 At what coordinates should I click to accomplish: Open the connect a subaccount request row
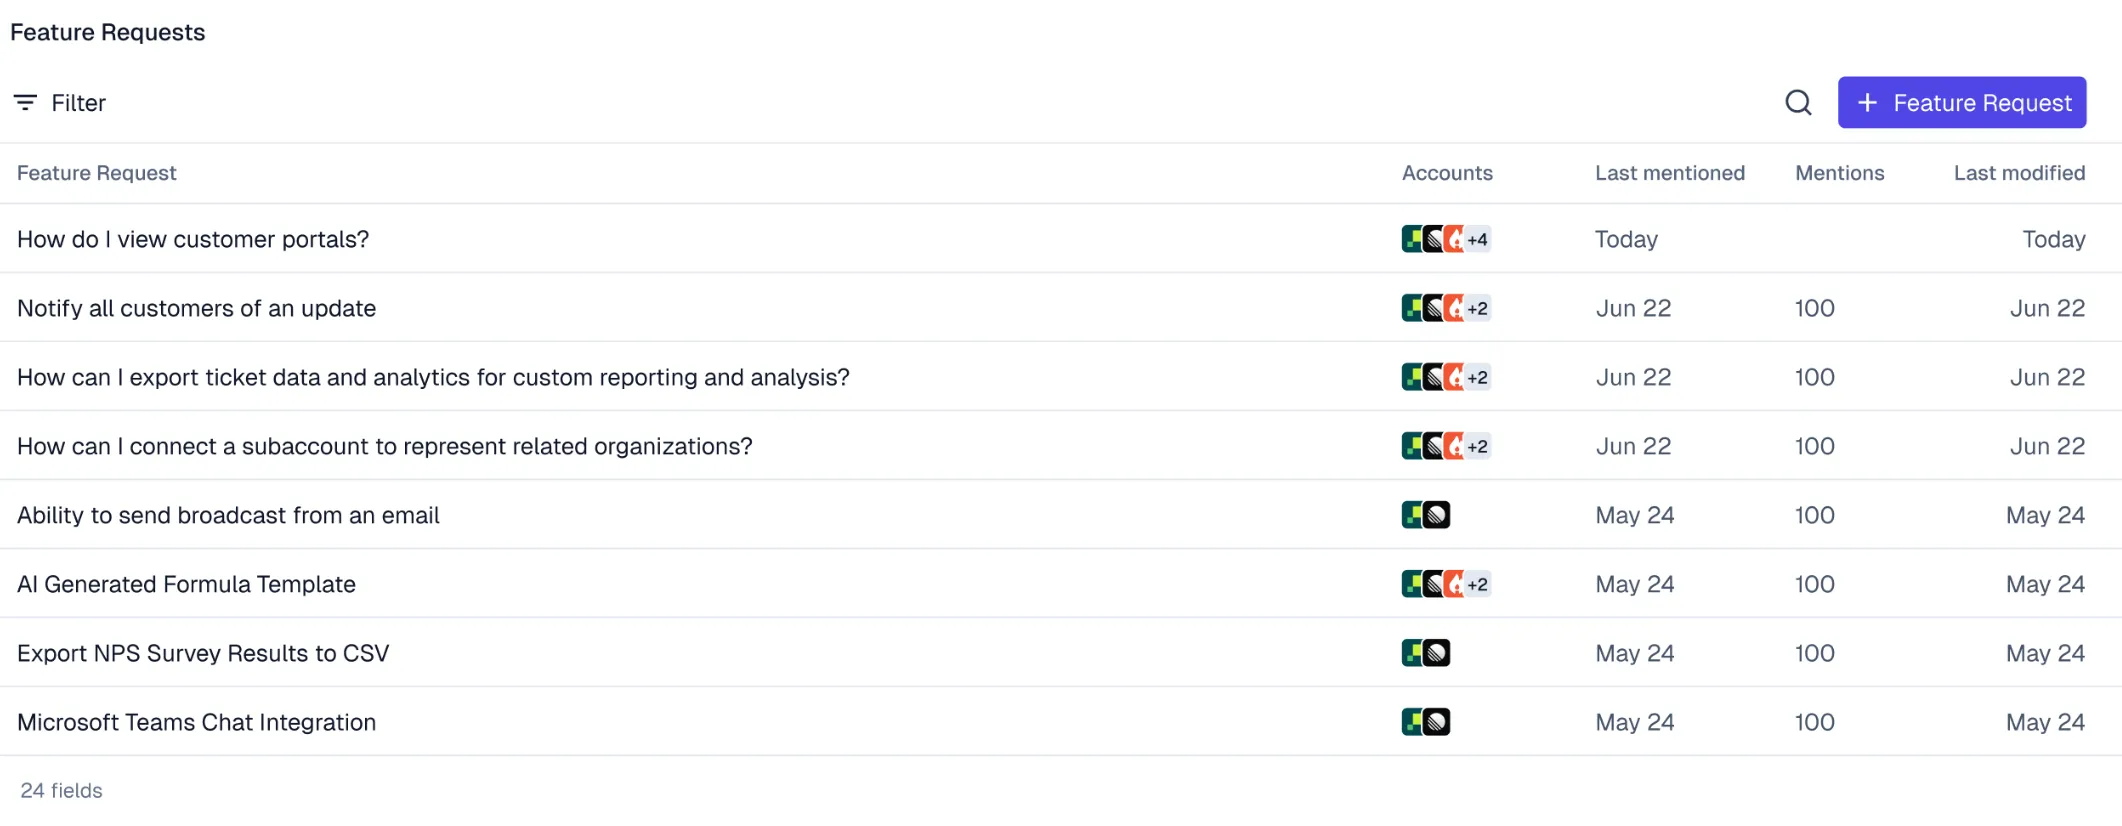(1061, 446)
